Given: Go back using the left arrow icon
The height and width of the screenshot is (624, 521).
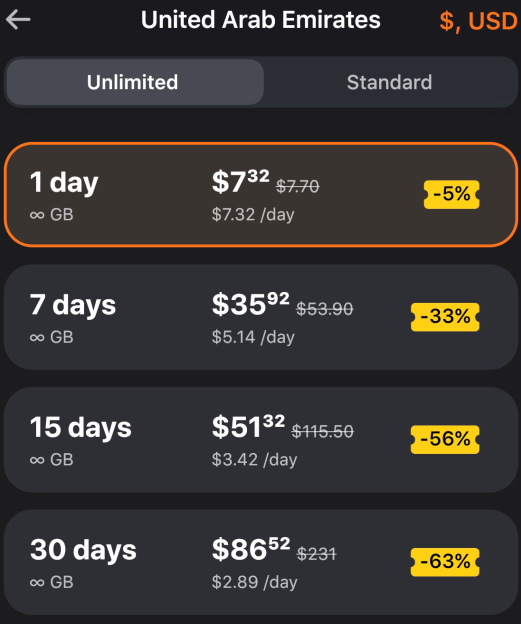Looking at the screenshot, I should 18,20.
